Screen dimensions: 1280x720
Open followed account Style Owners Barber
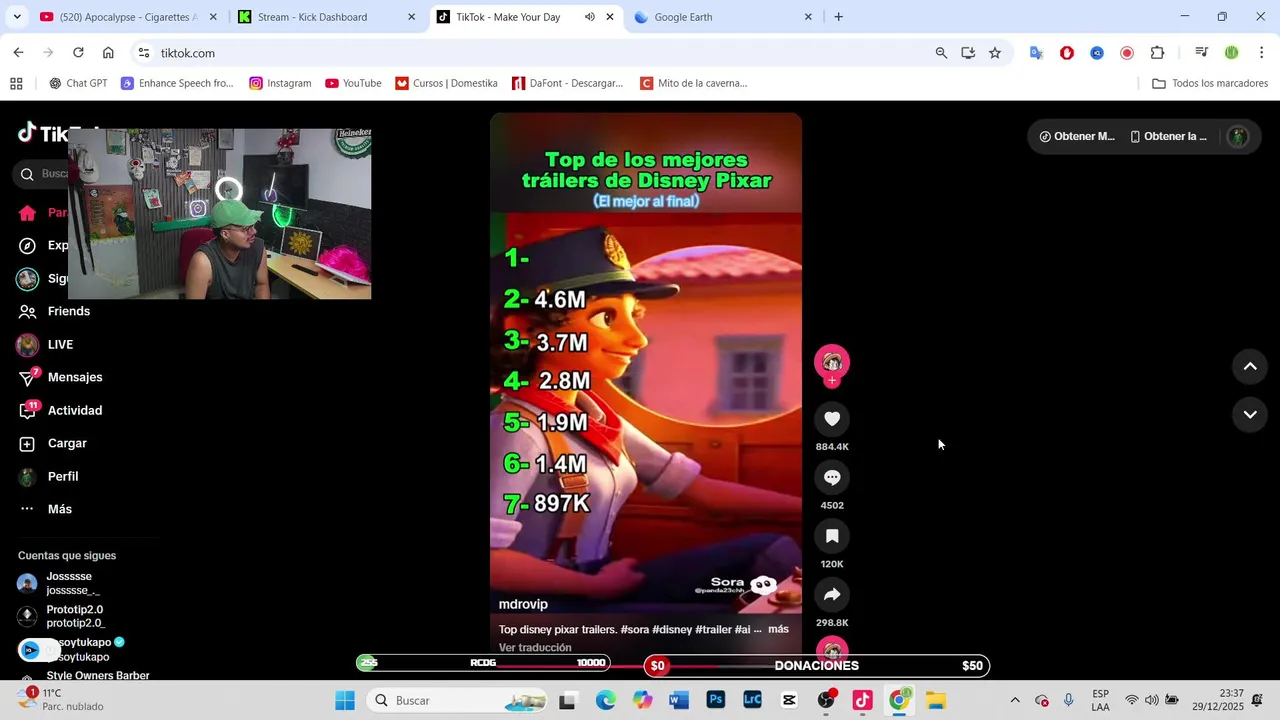click(98, 676)
